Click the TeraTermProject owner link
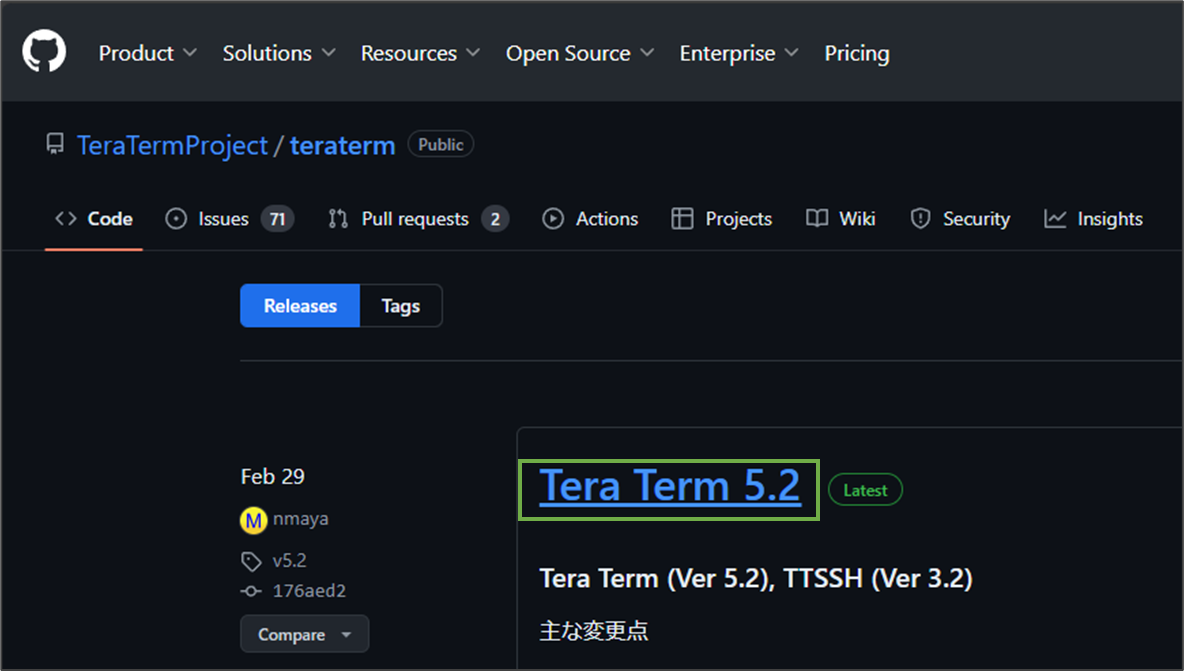1184x671 pixels. click(172, 145)
